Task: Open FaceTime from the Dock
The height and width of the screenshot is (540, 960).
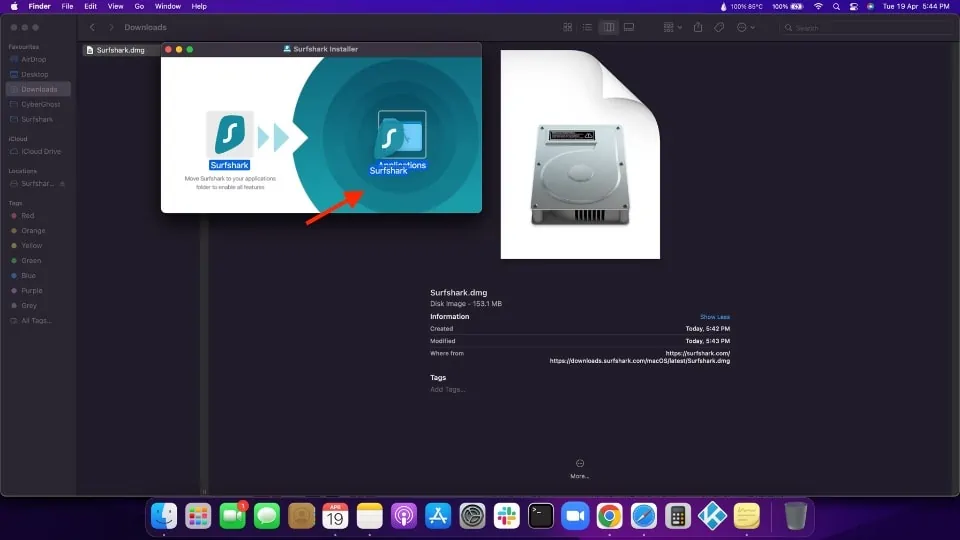Action: 233,516
